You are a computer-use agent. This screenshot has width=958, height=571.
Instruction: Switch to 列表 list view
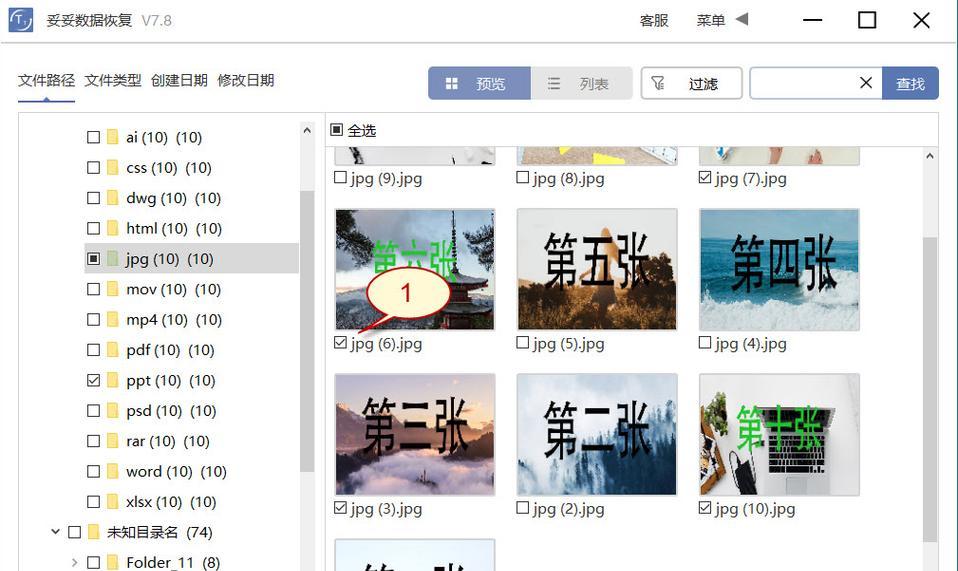[582, 83]
